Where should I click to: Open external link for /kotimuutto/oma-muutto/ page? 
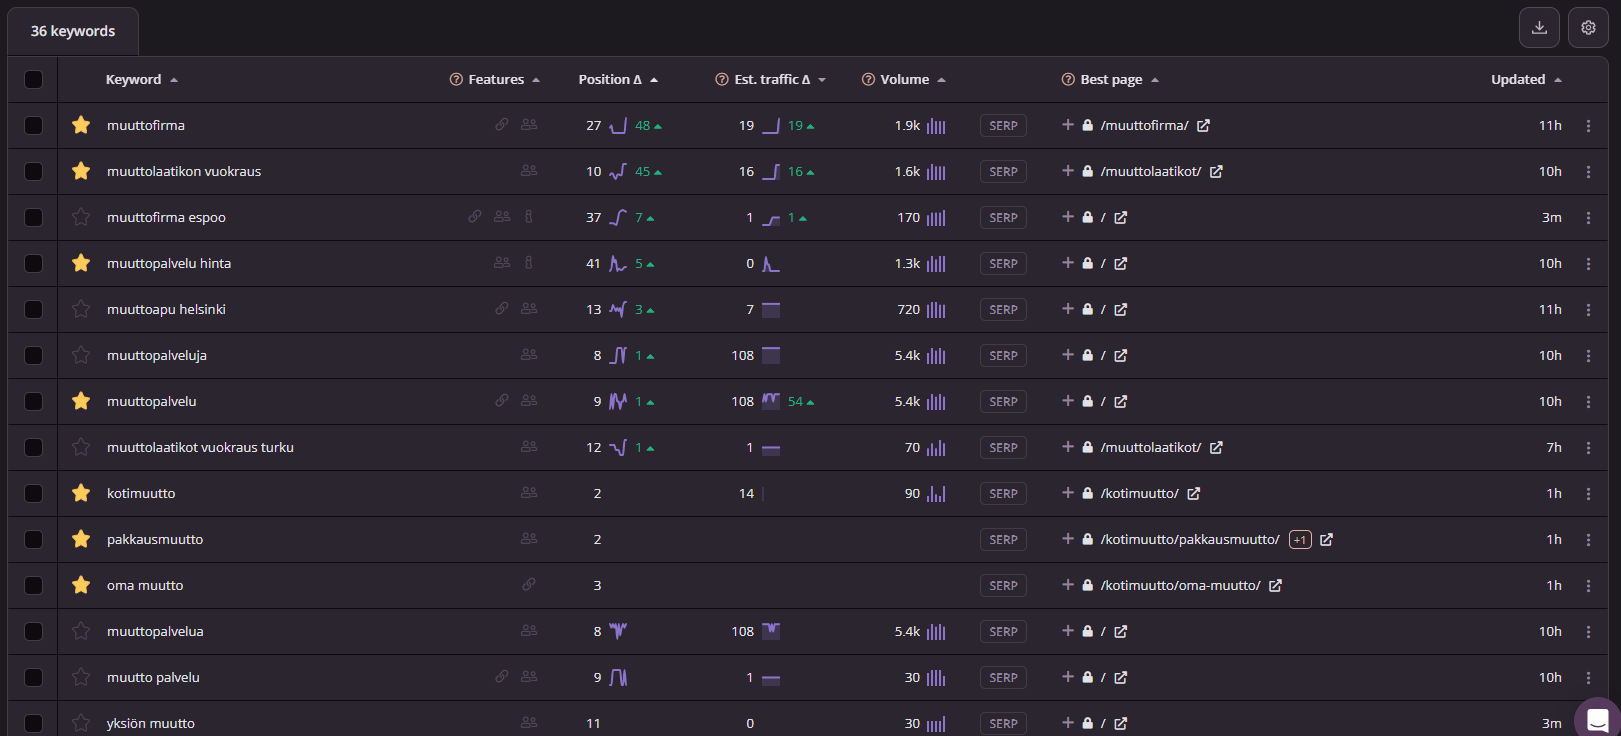click(1276, 586)
